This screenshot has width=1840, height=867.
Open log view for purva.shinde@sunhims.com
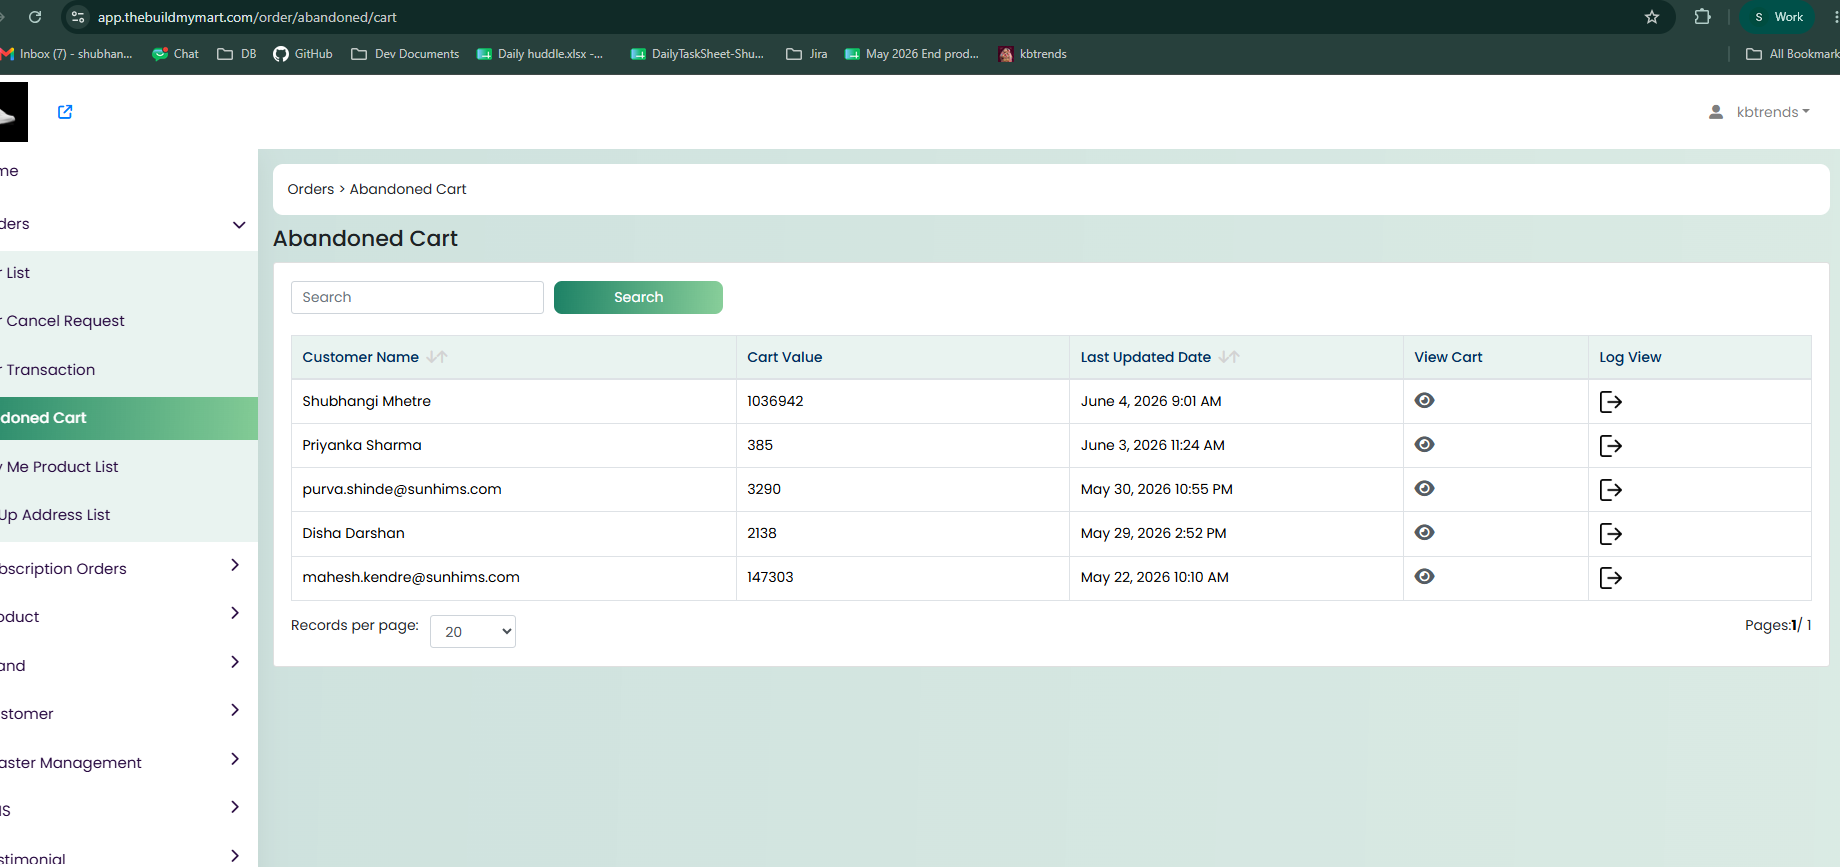point(1610,490)
